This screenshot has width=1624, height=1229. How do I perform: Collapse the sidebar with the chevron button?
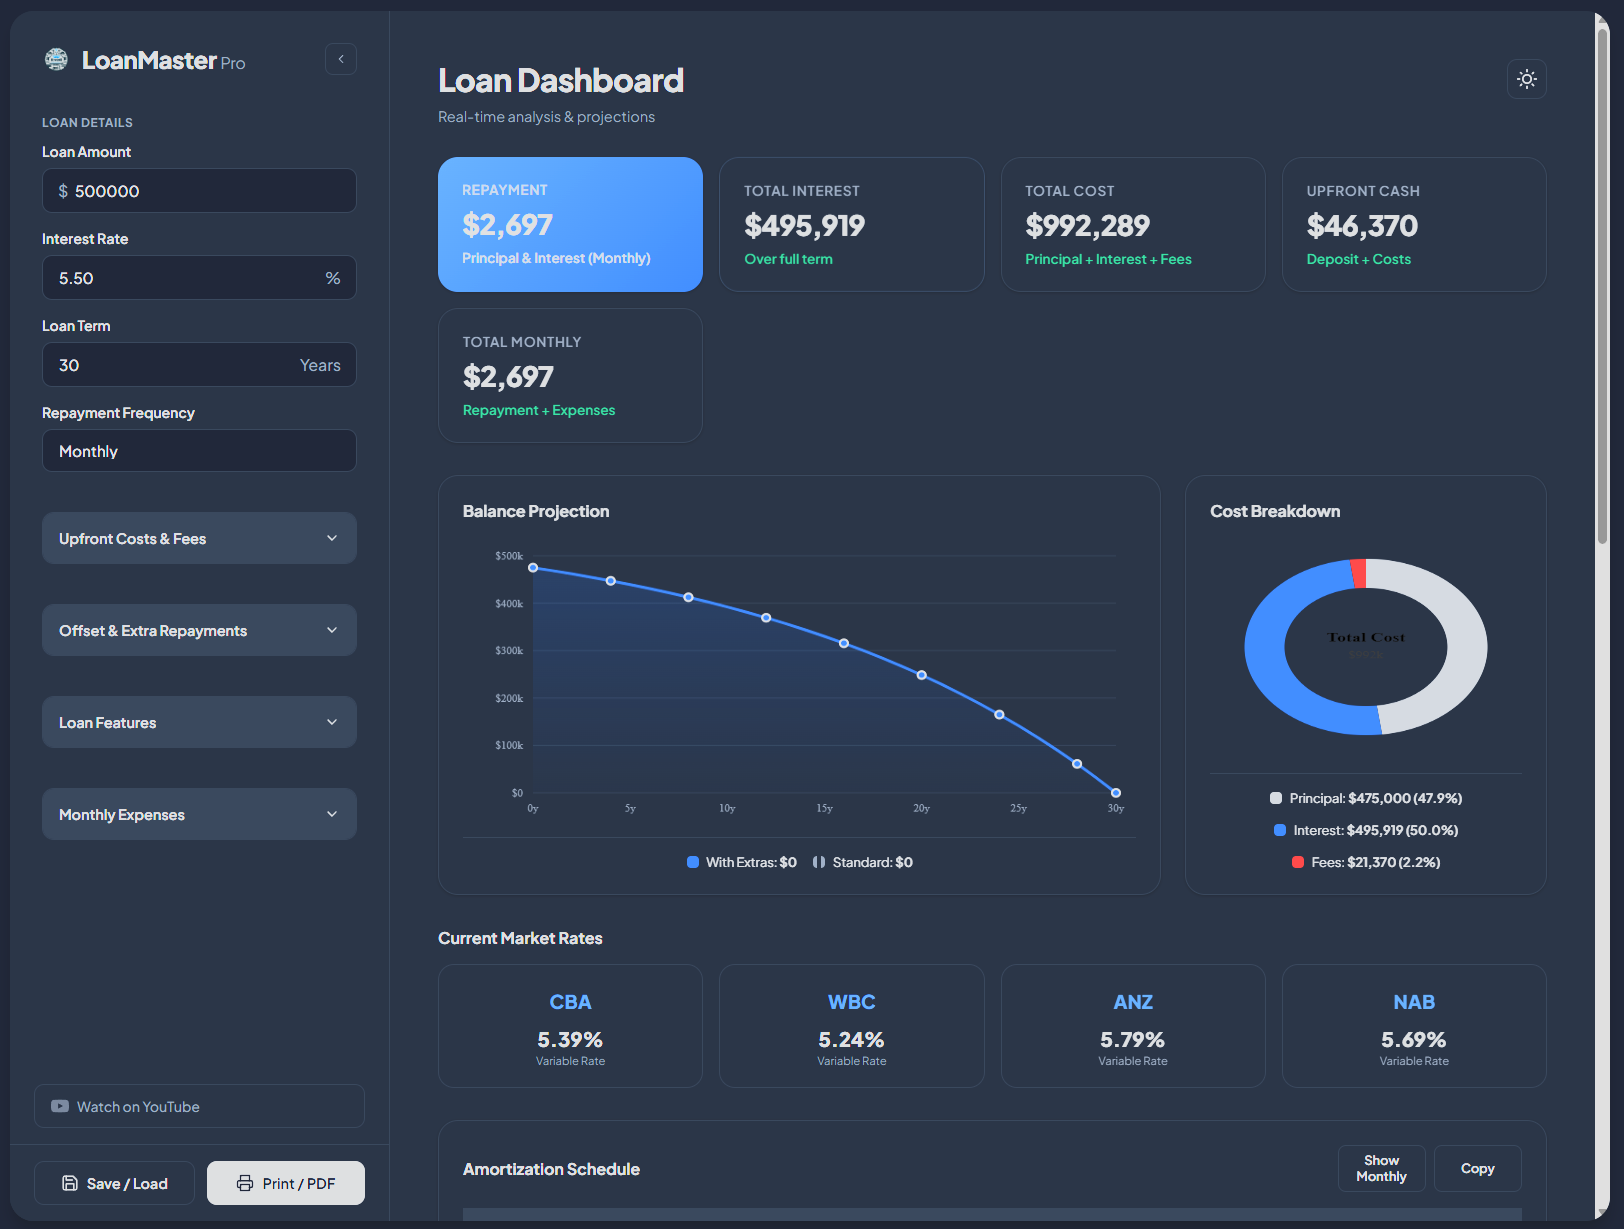point(341,59)
